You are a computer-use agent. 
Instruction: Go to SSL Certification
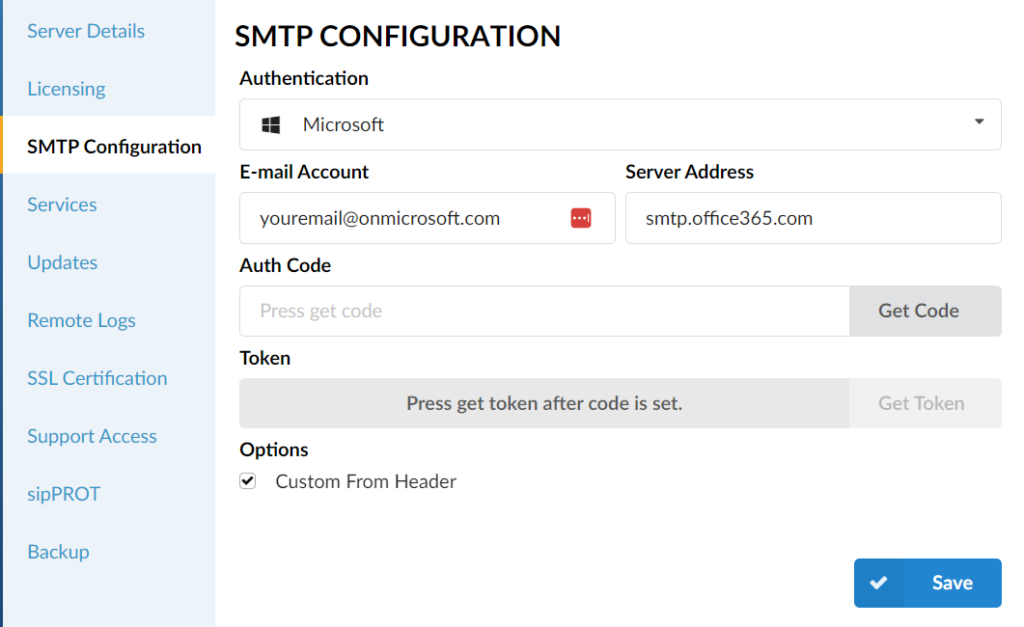click(97, 378)
